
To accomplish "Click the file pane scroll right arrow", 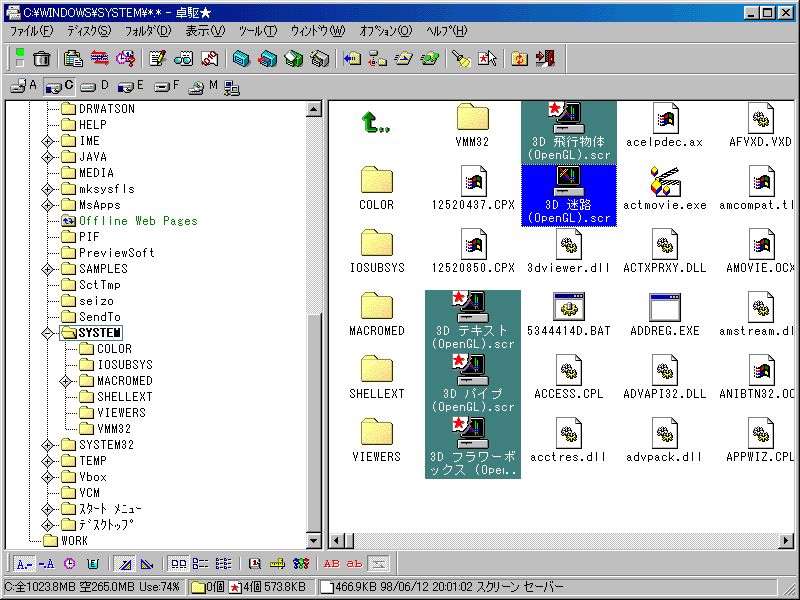I will [x=786, y=540].
